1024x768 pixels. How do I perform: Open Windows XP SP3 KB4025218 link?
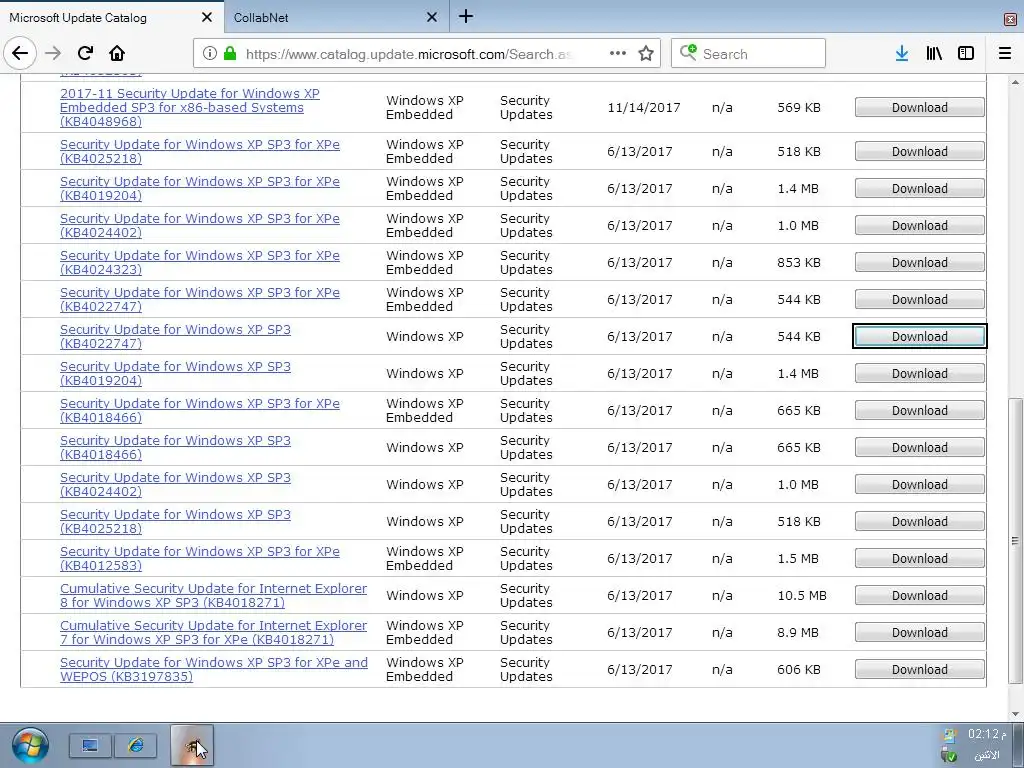coord(176,521)
